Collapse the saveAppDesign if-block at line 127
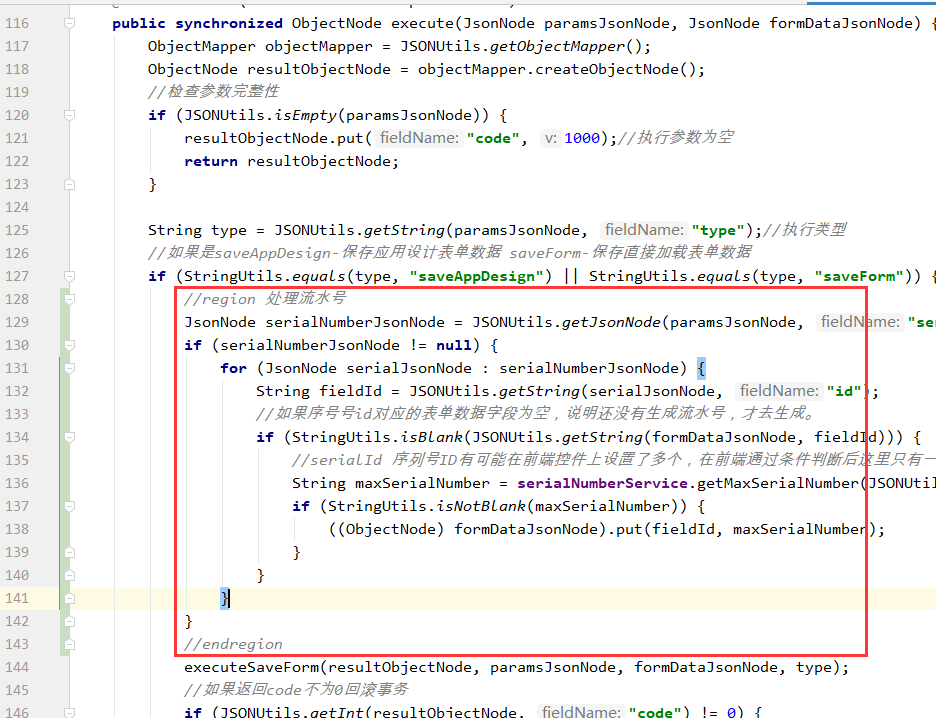This screenshot has height=718, width=936. click(x=72, y=276)
